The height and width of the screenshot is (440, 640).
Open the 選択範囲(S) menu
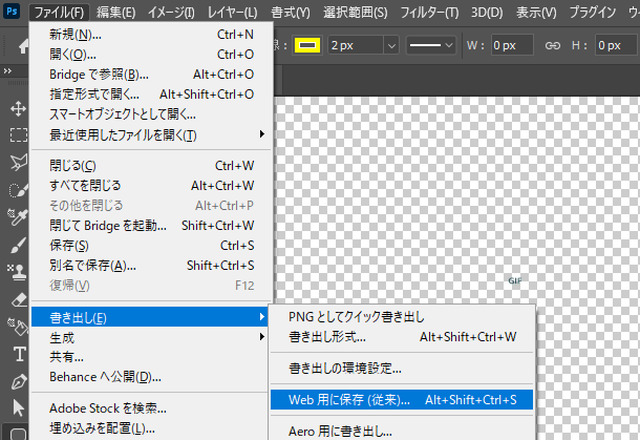coord(356,13)
